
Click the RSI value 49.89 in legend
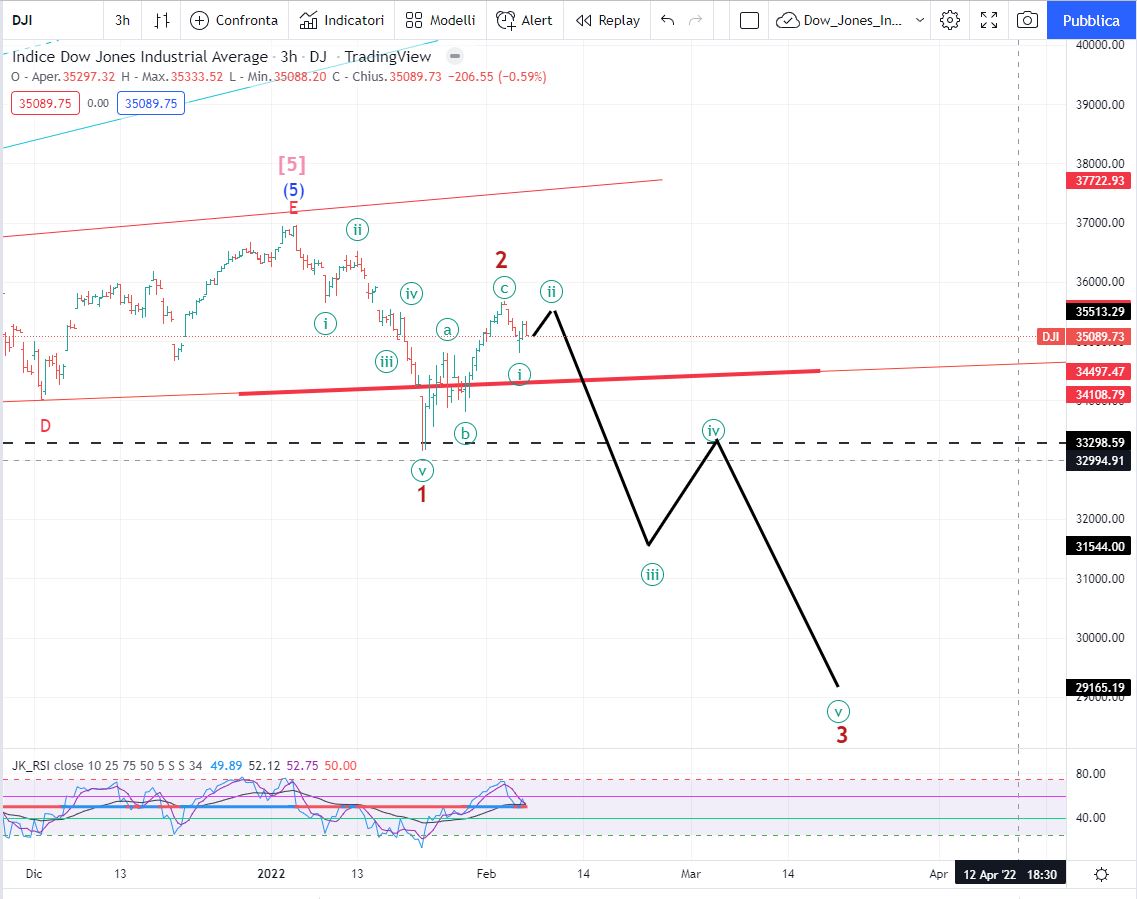pyautogui.click(x=226, y=765)
